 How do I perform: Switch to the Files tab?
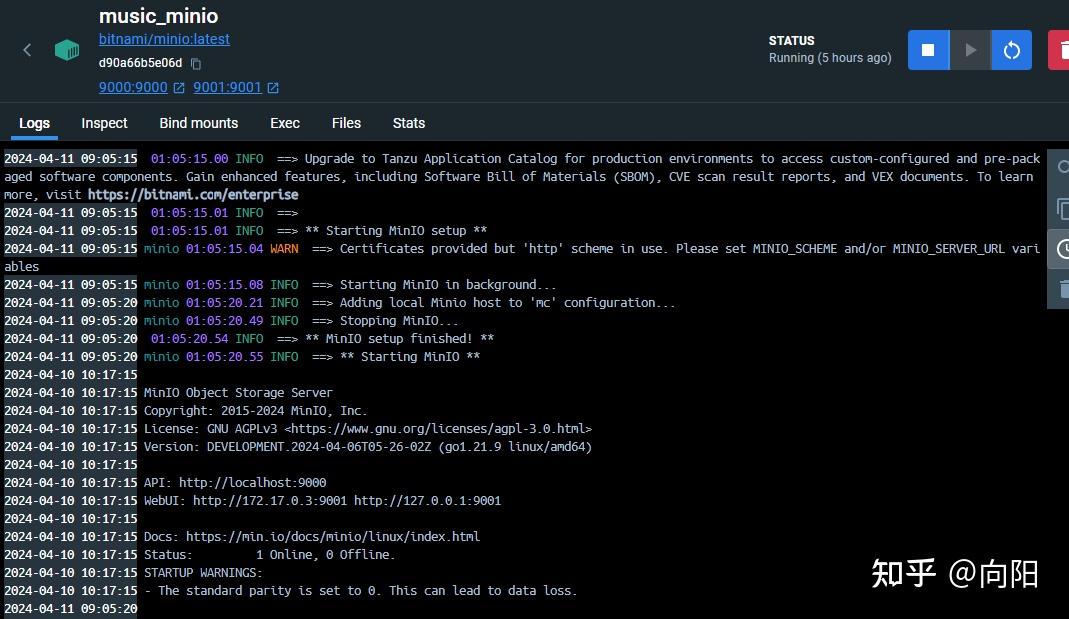[x=346, y=123]
